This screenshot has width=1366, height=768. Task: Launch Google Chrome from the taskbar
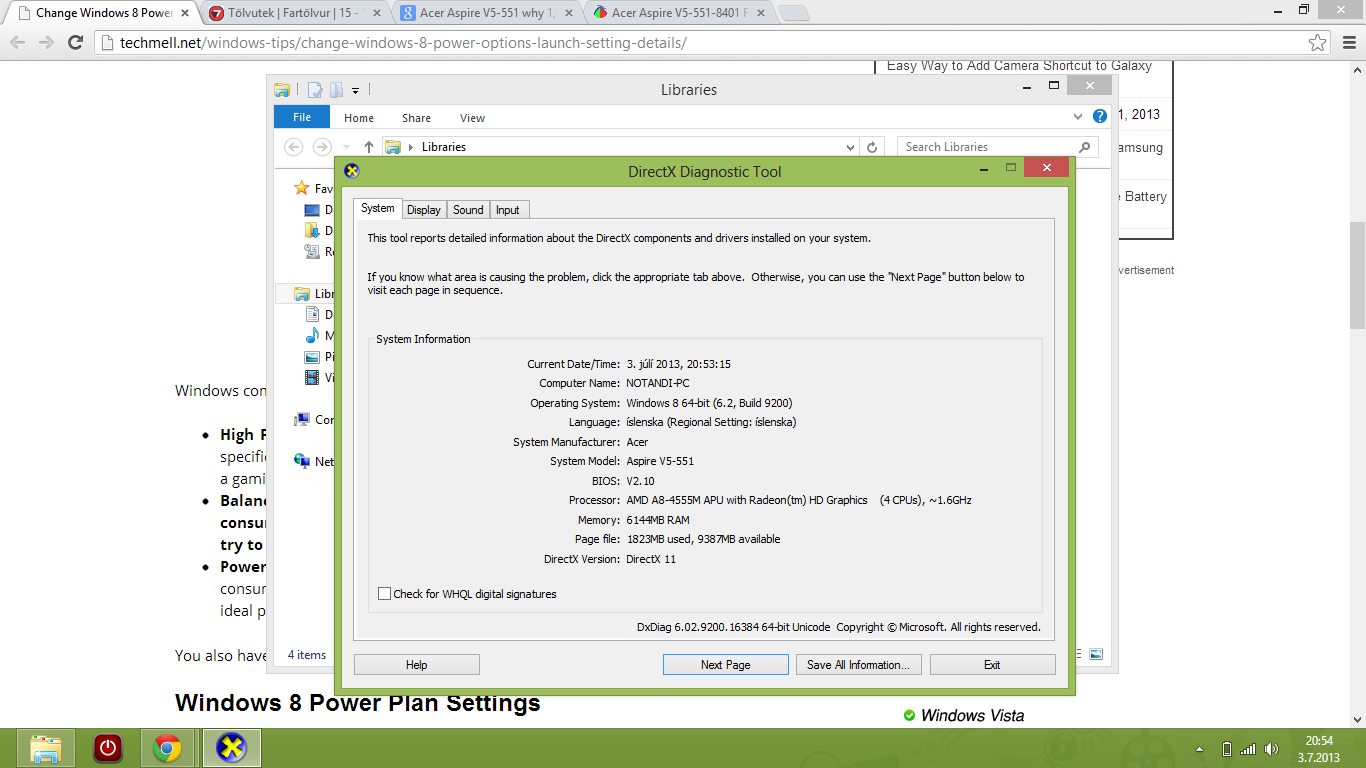point(167,748)
